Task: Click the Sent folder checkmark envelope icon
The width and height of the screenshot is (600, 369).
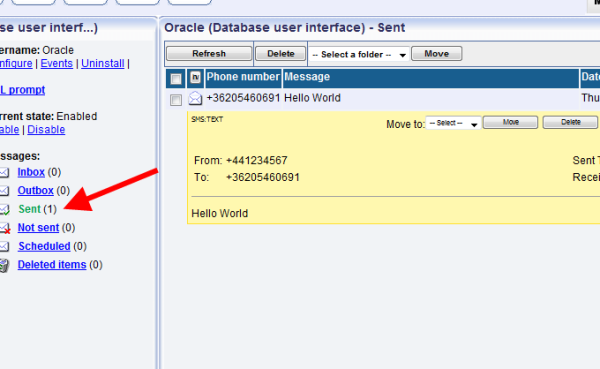Action: pyautogui.click(x=5, y=209)
